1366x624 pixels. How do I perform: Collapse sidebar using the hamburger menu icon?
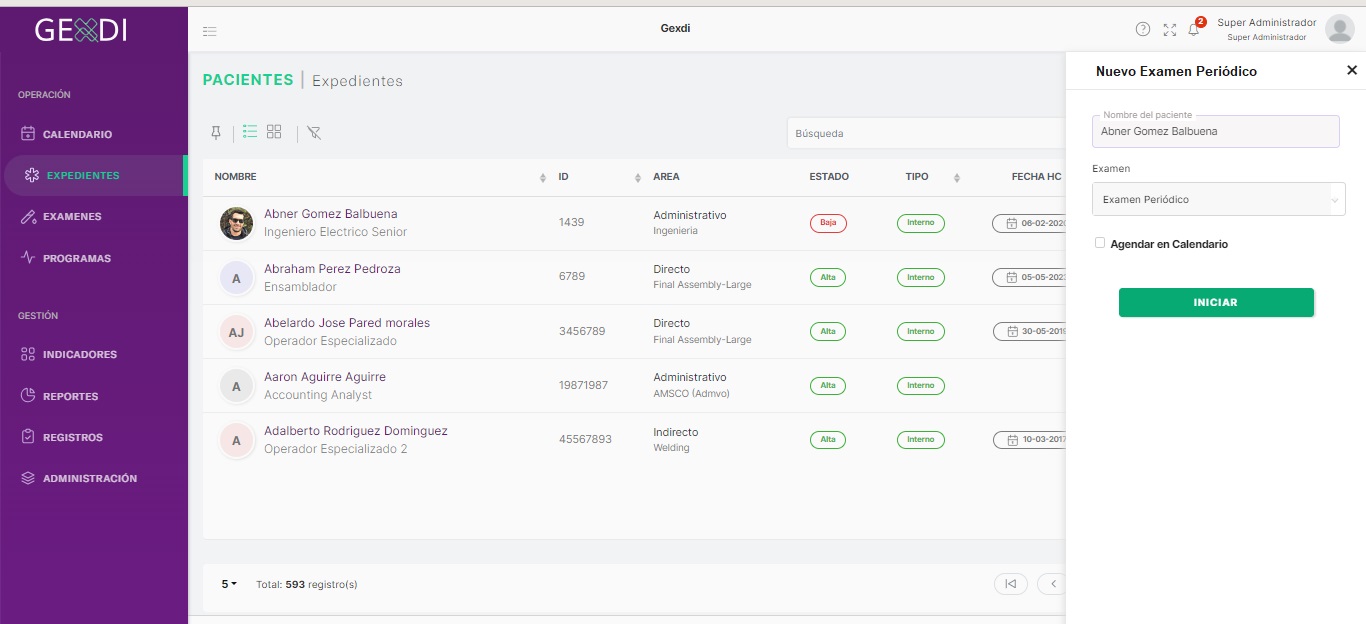pos(210,31)
